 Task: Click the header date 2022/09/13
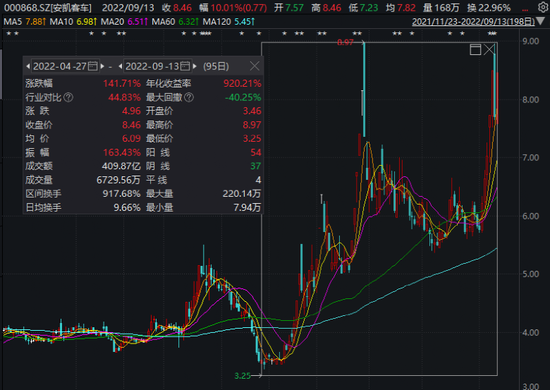click(128, 8)
